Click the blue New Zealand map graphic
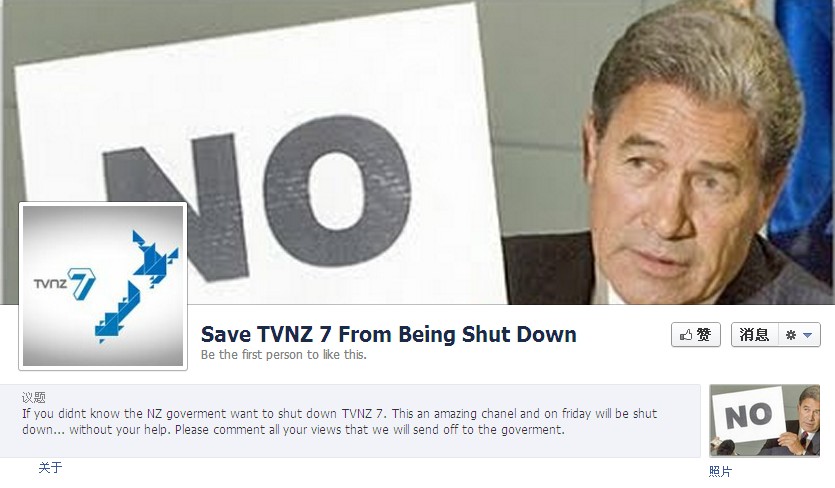 pyautogui.click(x=136, y=286)
